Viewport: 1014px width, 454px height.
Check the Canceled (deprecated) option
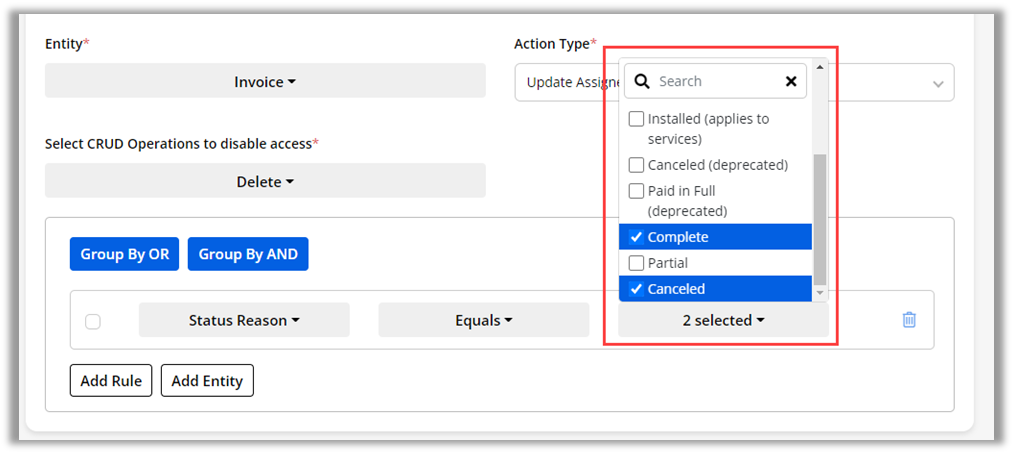(x=636, y=165)
